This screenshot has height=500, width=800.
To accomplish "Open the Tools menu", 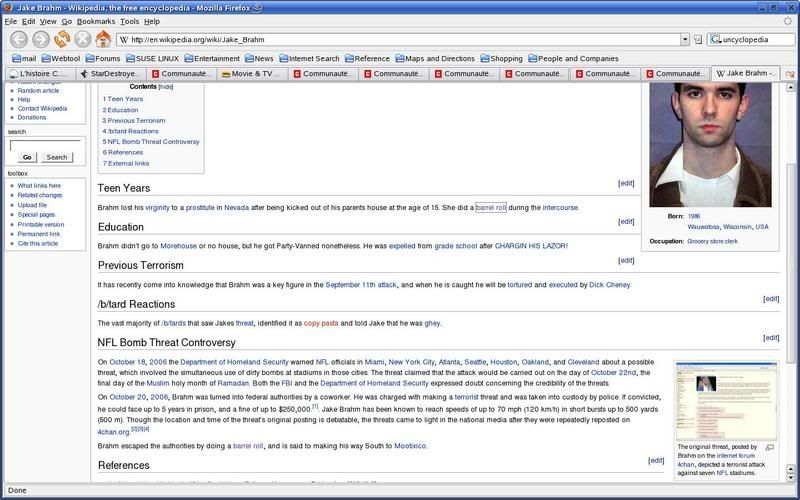I will (x=130, y=21).
